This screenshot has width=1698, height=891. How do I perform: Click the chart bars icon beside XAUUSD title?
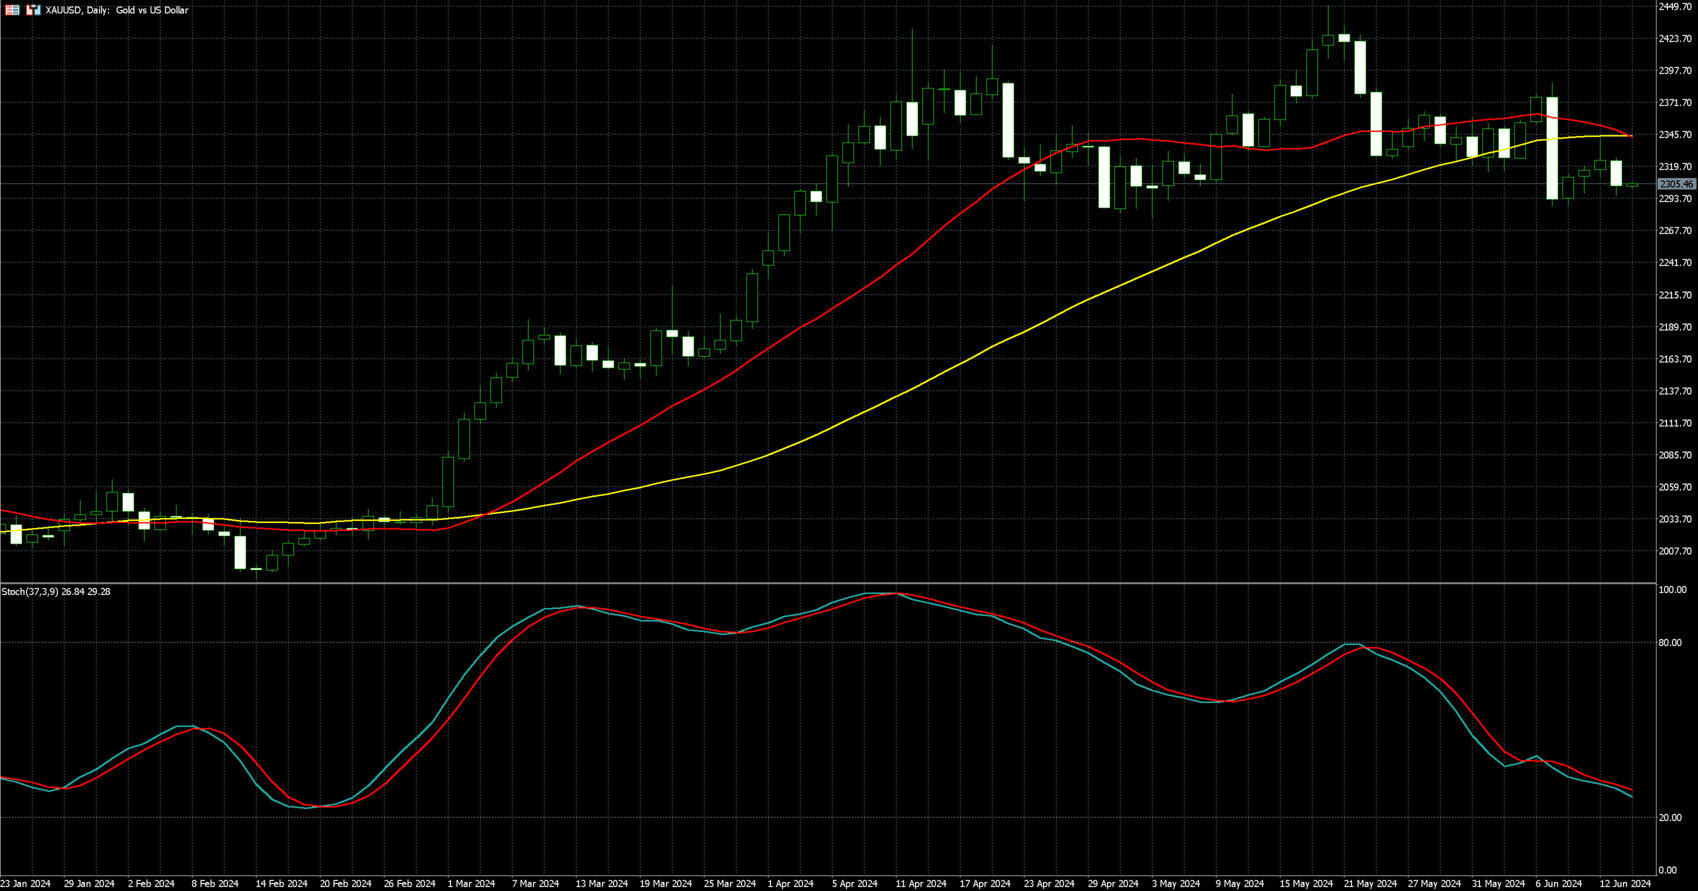pyautogui.click(x=33, y=10)
